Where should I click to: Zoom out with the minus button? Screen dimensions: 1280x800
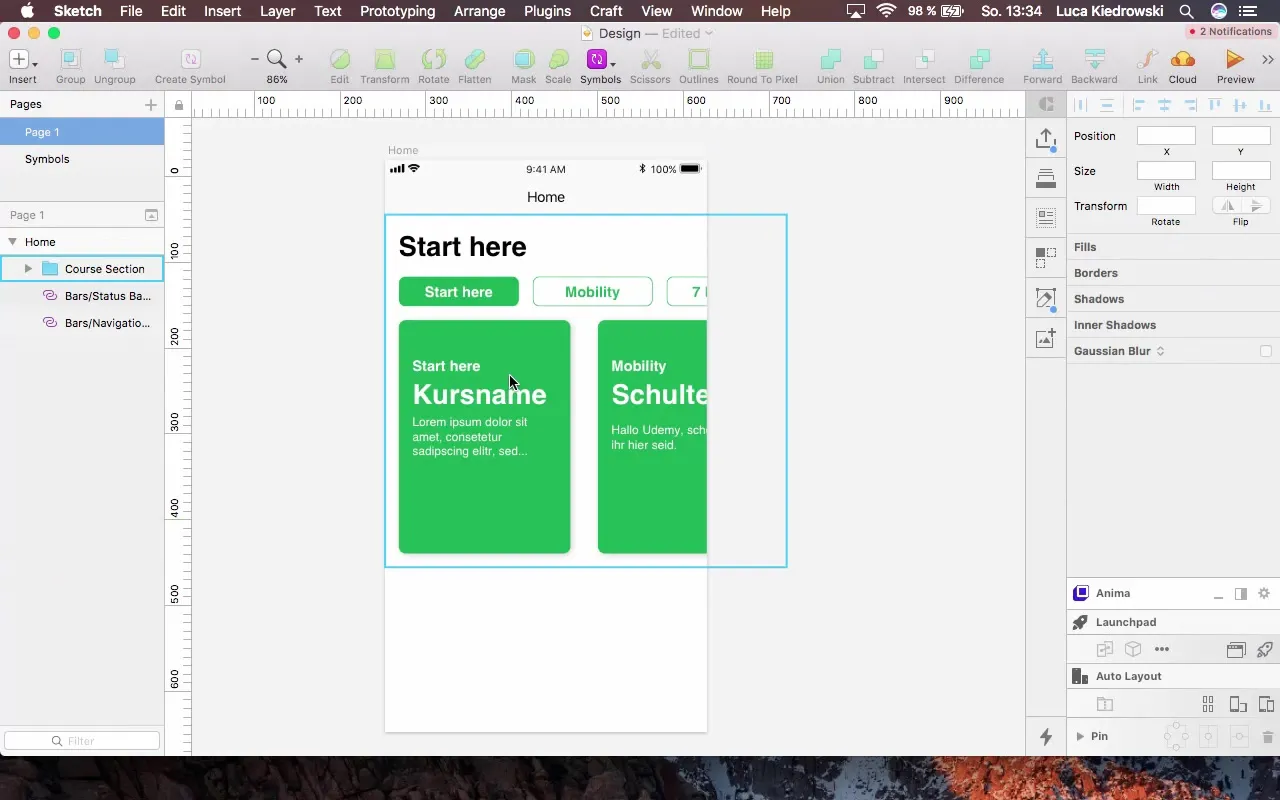(254, 60)
